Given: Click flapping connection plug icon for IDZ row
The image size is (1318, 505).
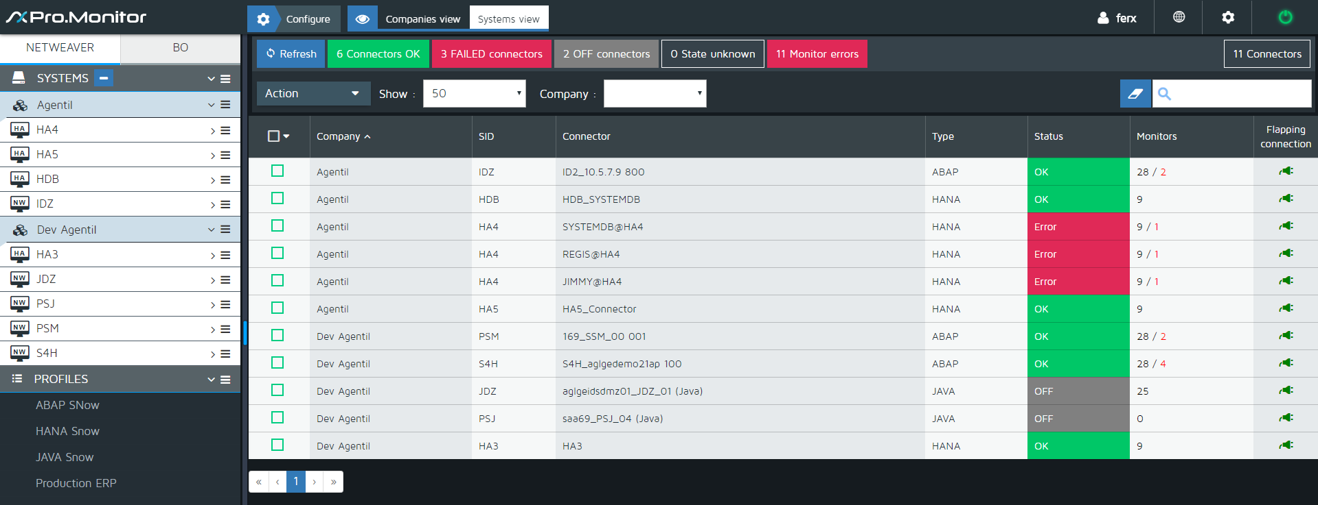Looking at the screenshot, I should [x=1285, y=171].
